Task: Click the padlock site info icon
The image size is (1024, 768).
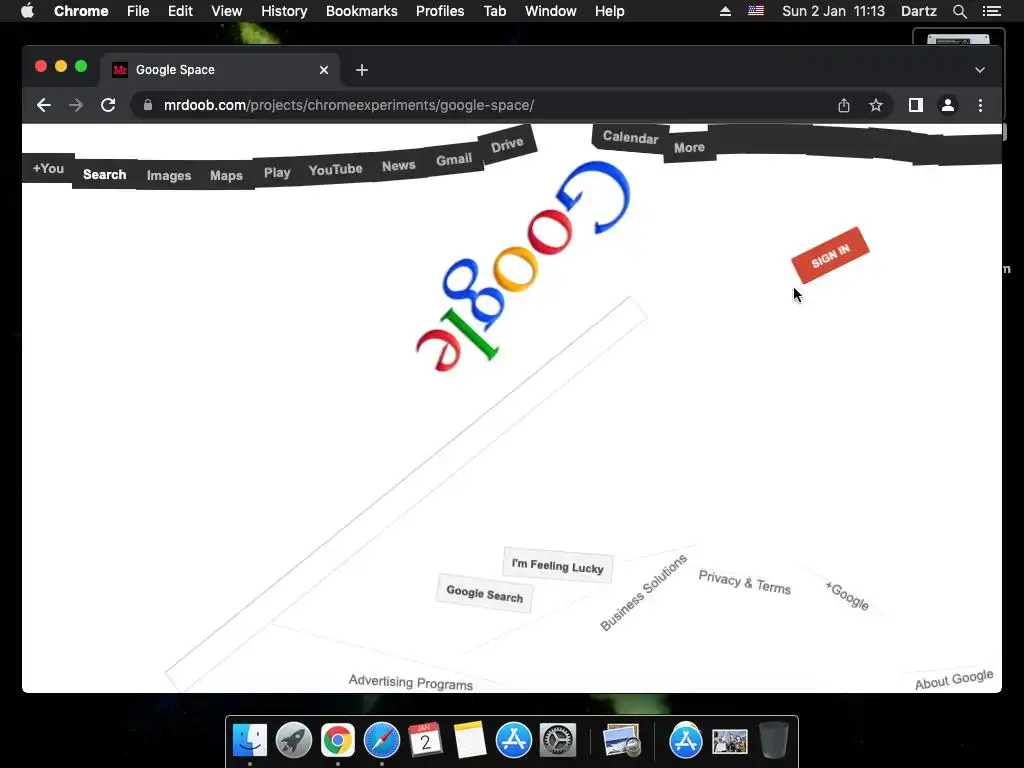Action: [x=148, y=105]
